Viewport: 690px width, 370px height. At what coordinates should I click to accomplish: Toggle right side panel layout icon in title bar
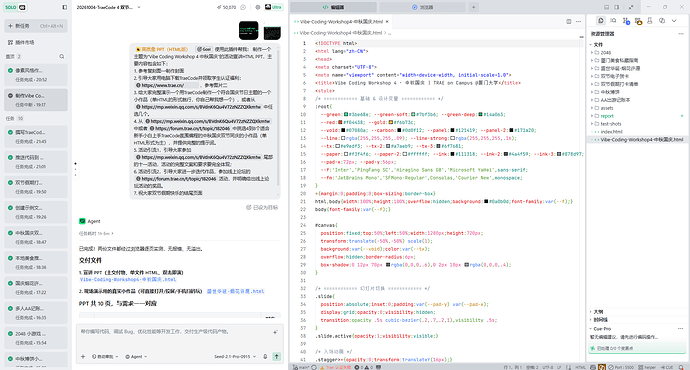pos(617,7)
